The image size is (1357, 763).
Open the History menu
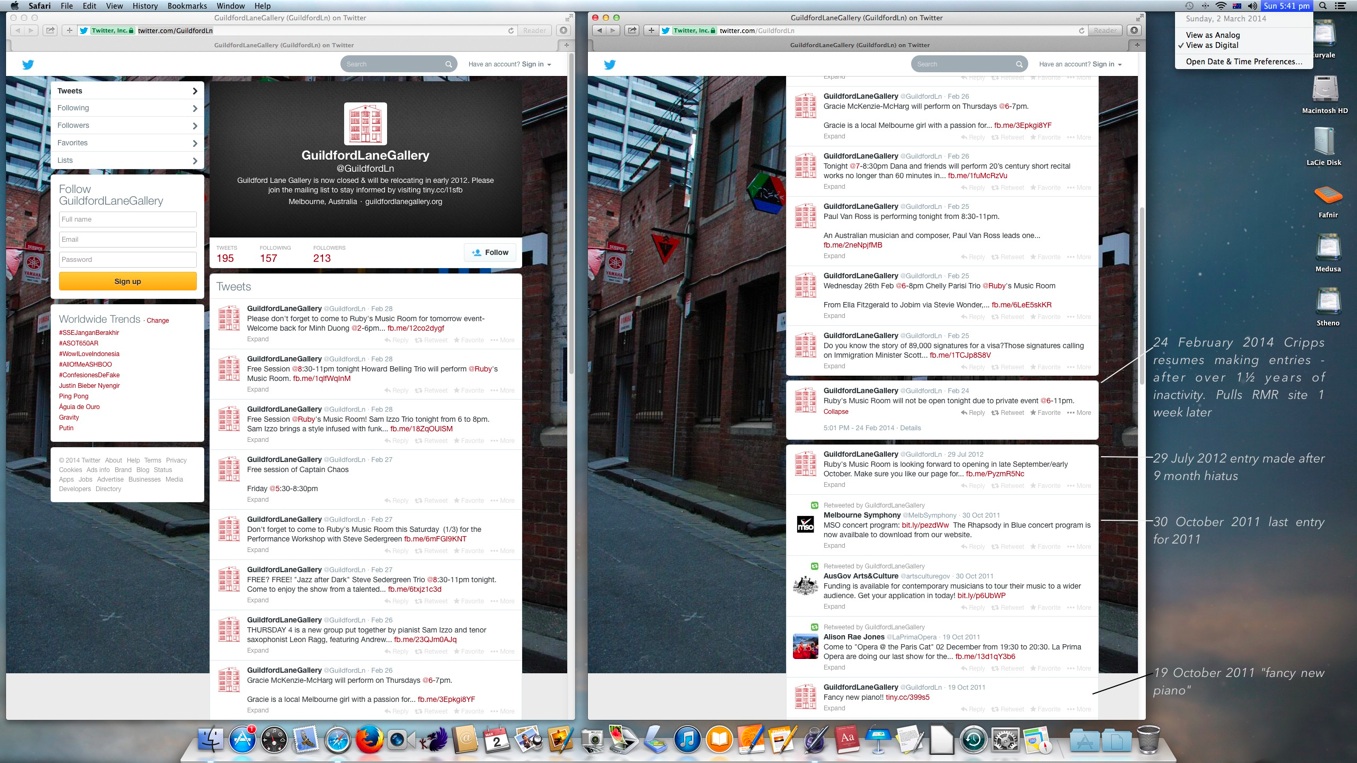[145, 6]
